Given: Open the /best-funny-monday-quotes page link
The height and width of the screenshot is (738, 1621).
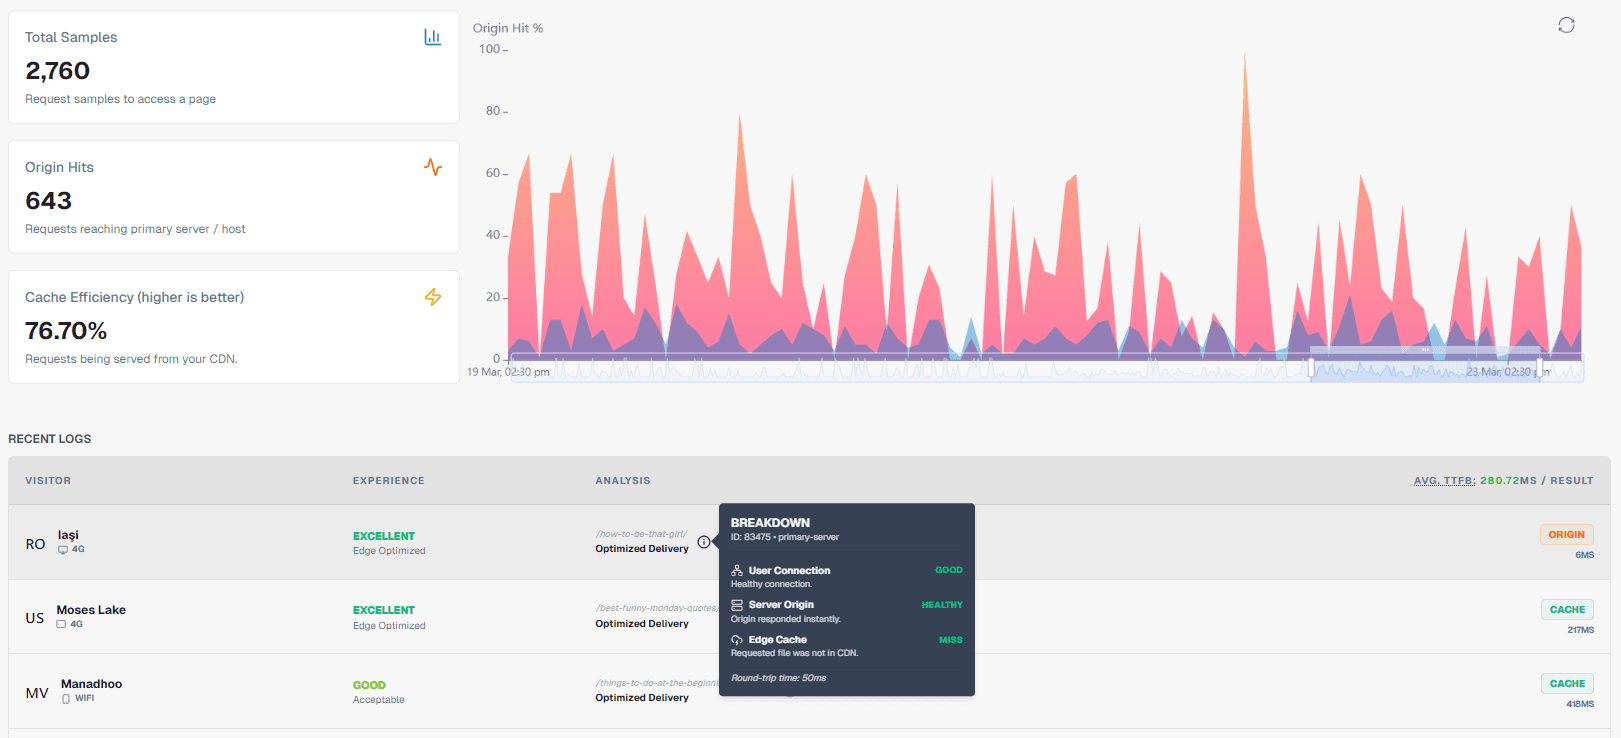Looking at the screenshot, I should (x=656, y=608).
